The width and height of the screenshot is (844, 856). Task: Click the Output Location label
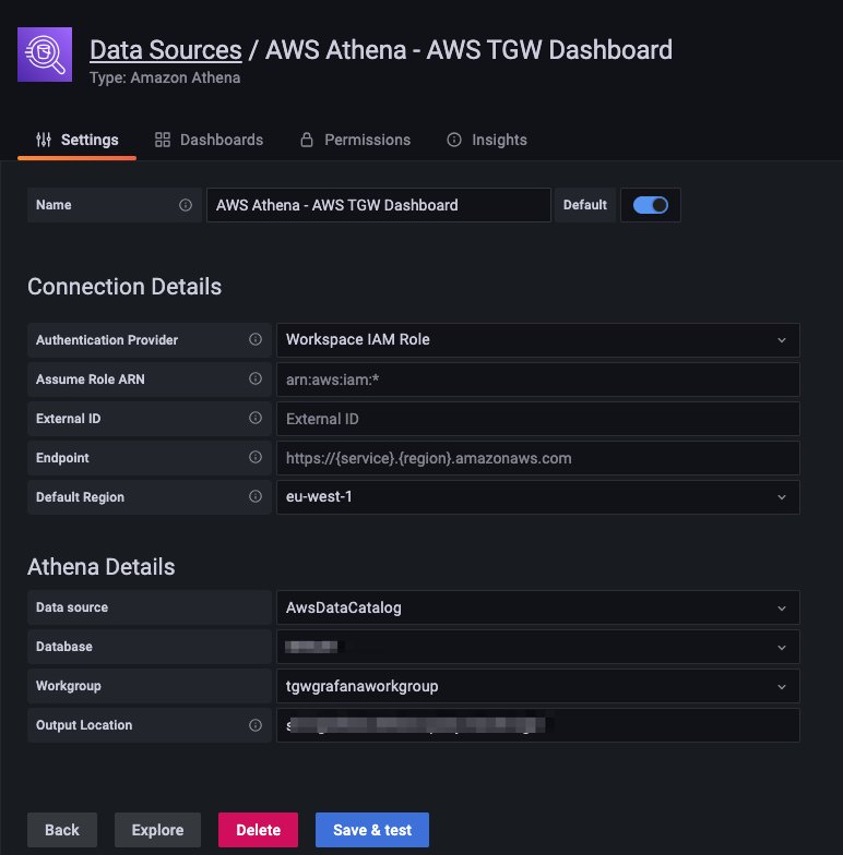tap(84, 726)
